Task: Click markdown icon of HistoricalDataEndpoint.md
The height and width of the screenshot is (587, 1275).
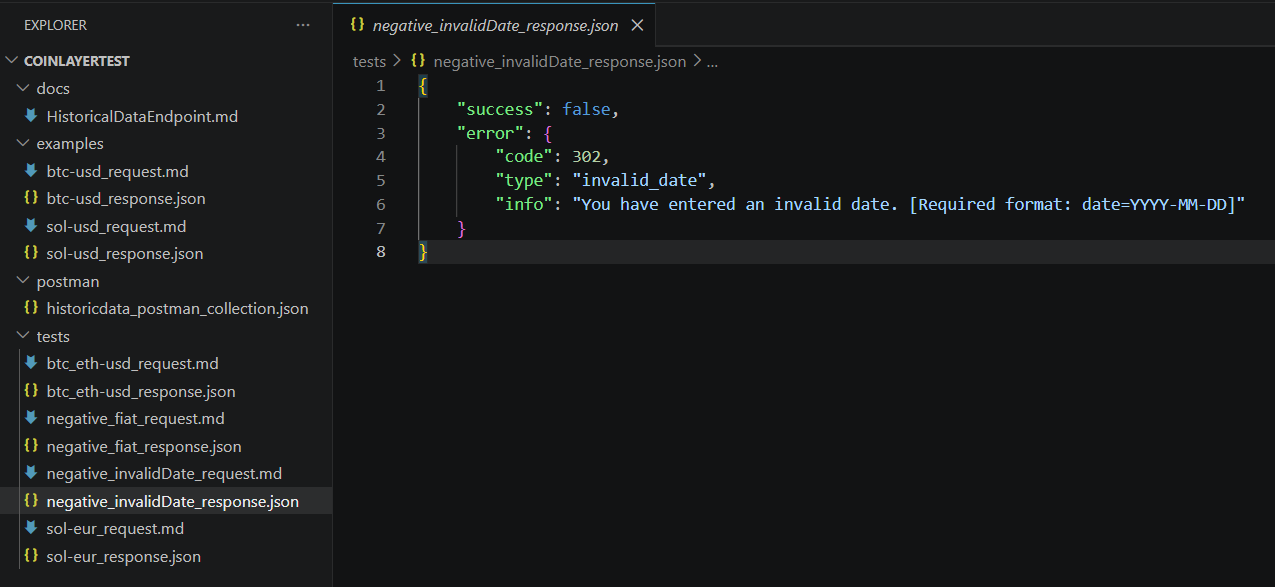Action: [31, 116]
